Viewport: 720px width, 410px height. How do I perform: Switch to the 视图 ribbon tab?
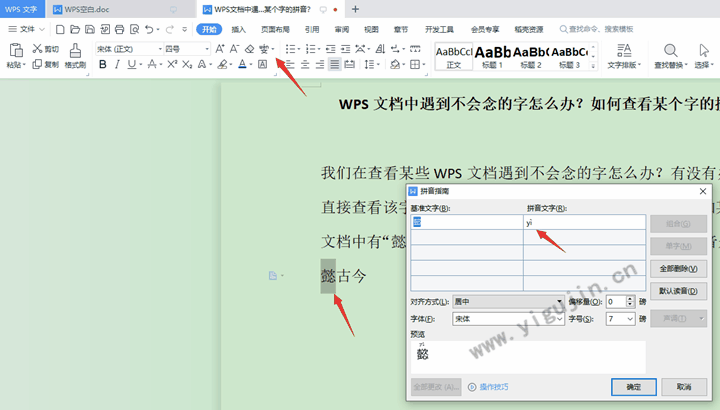coord(371,29)
